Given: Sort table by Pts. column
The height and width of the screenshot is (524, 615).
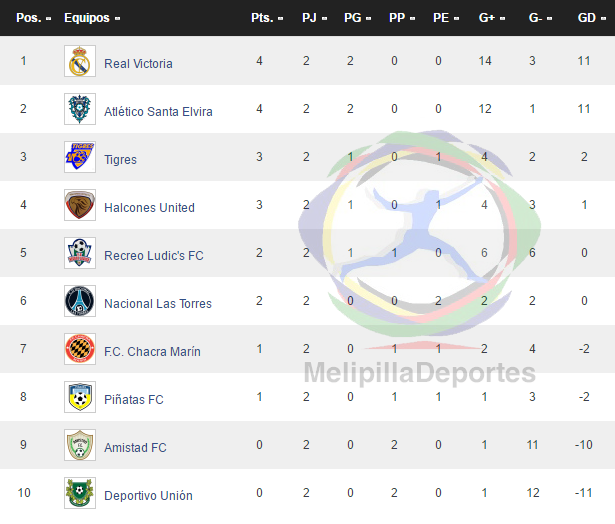Looking at the screenshot, I should click(x=267, y=18).
